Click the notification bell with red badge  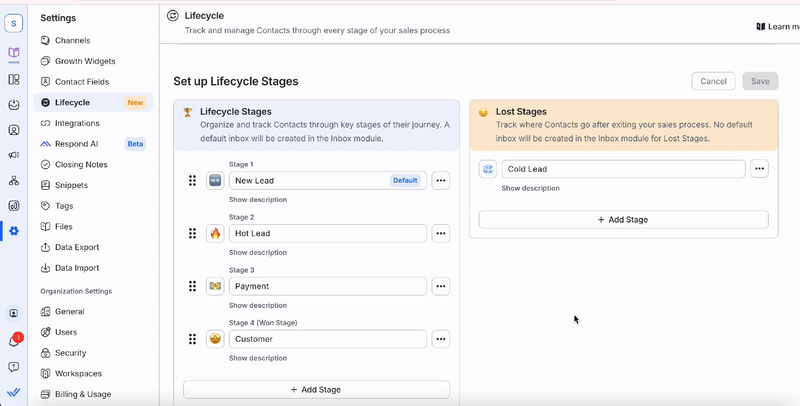tap(14, 341)
